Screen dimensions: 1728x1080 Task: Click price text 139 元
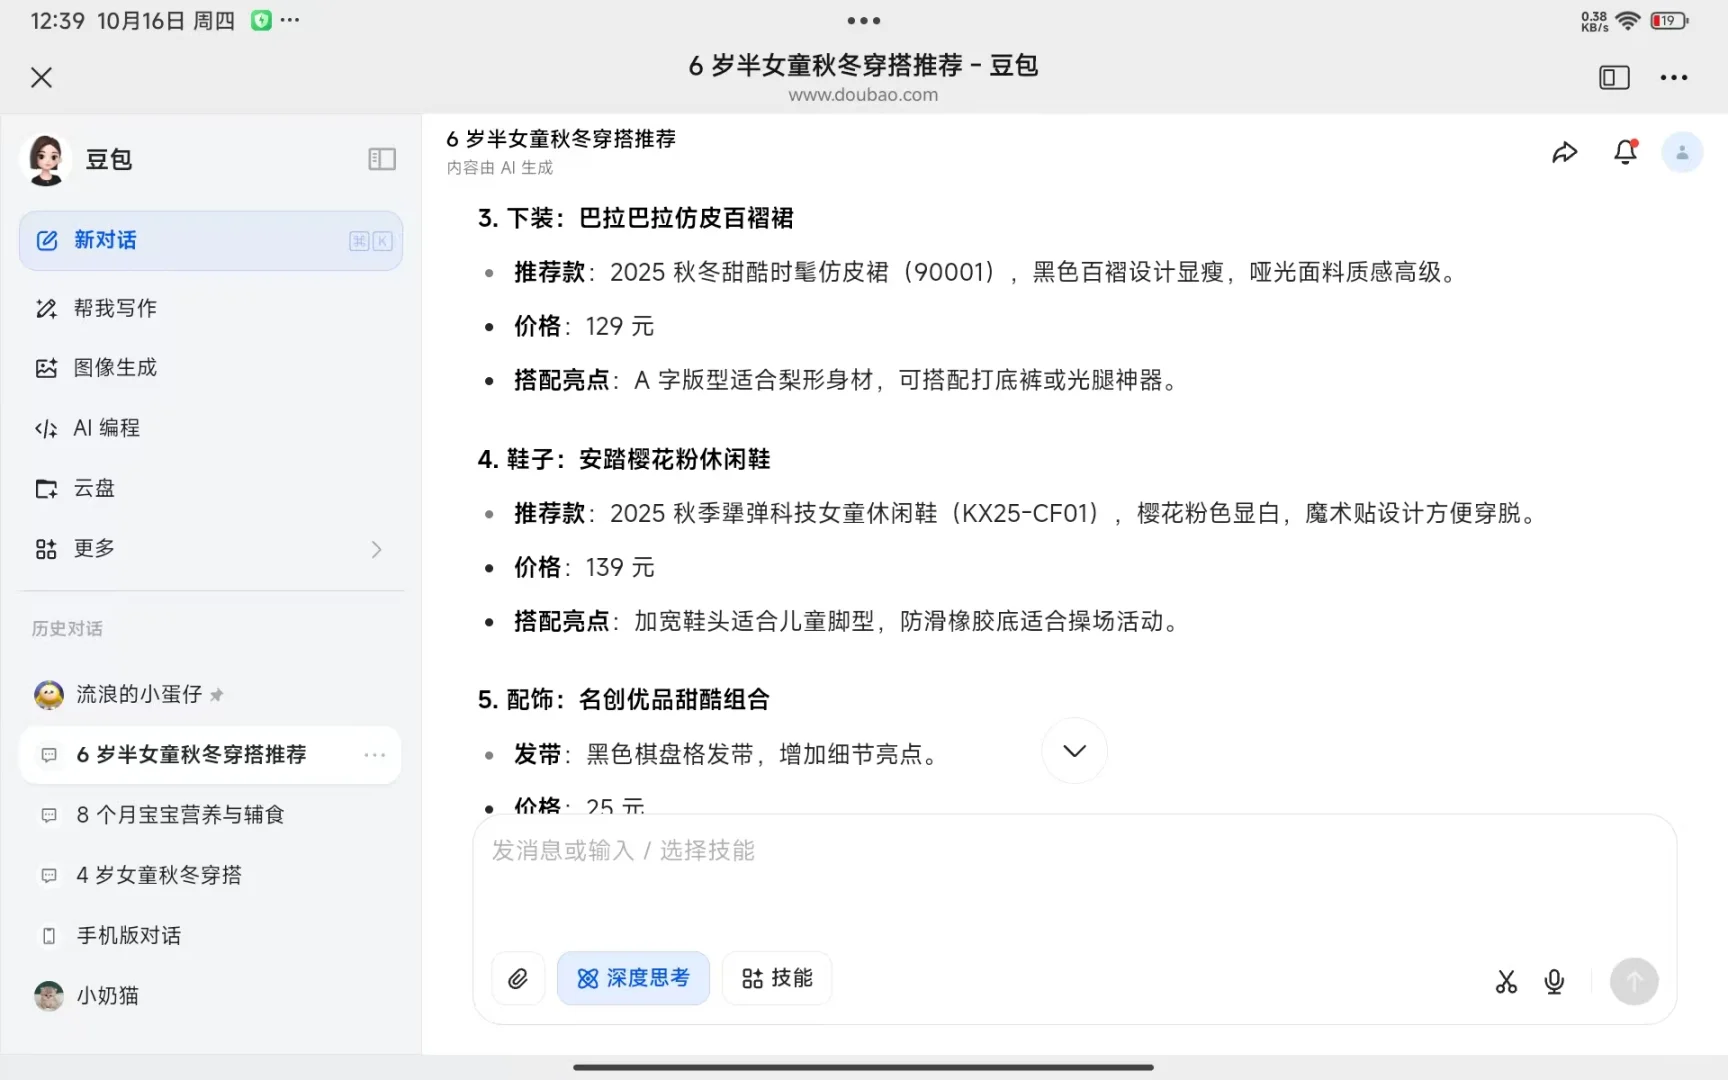click(620, 567)
